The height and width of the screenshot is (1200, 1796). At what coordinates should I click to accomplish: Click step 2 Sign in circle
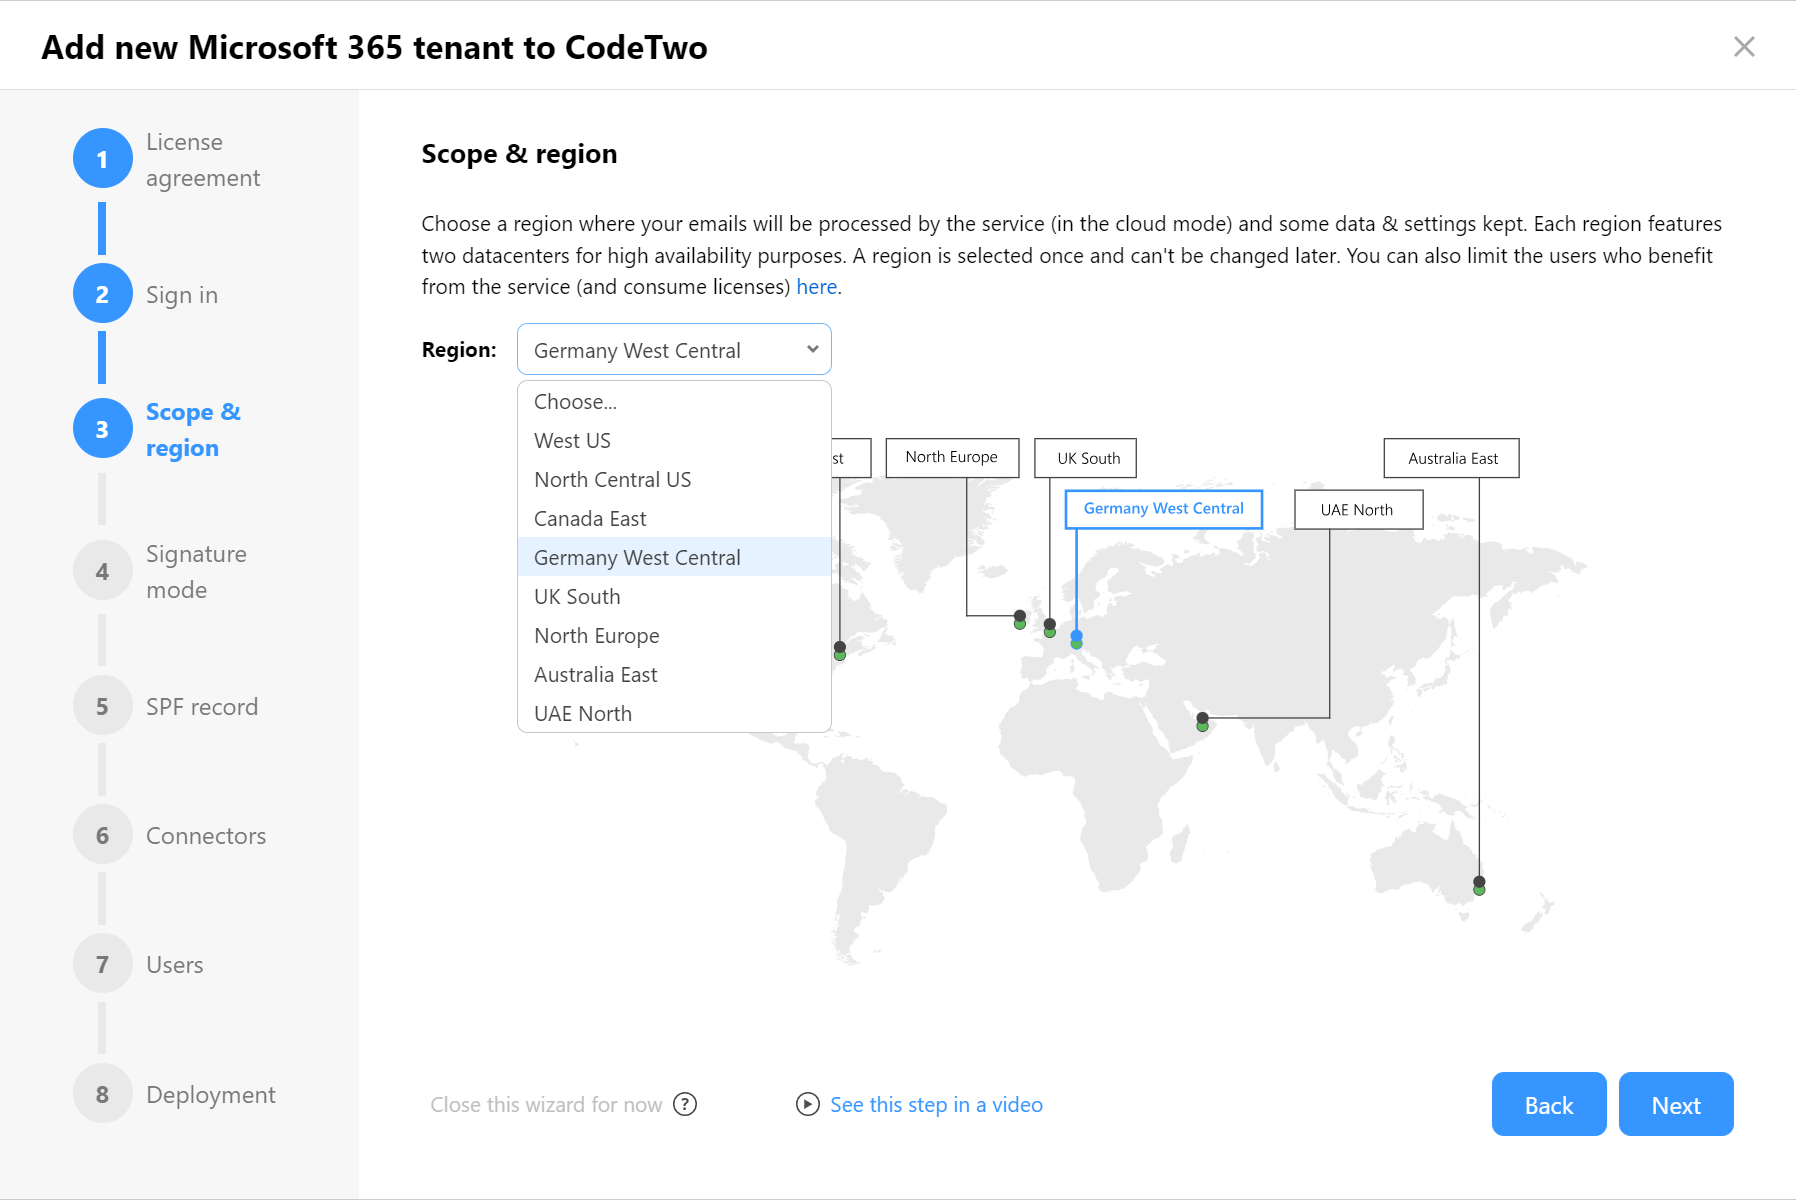(102, 294)
